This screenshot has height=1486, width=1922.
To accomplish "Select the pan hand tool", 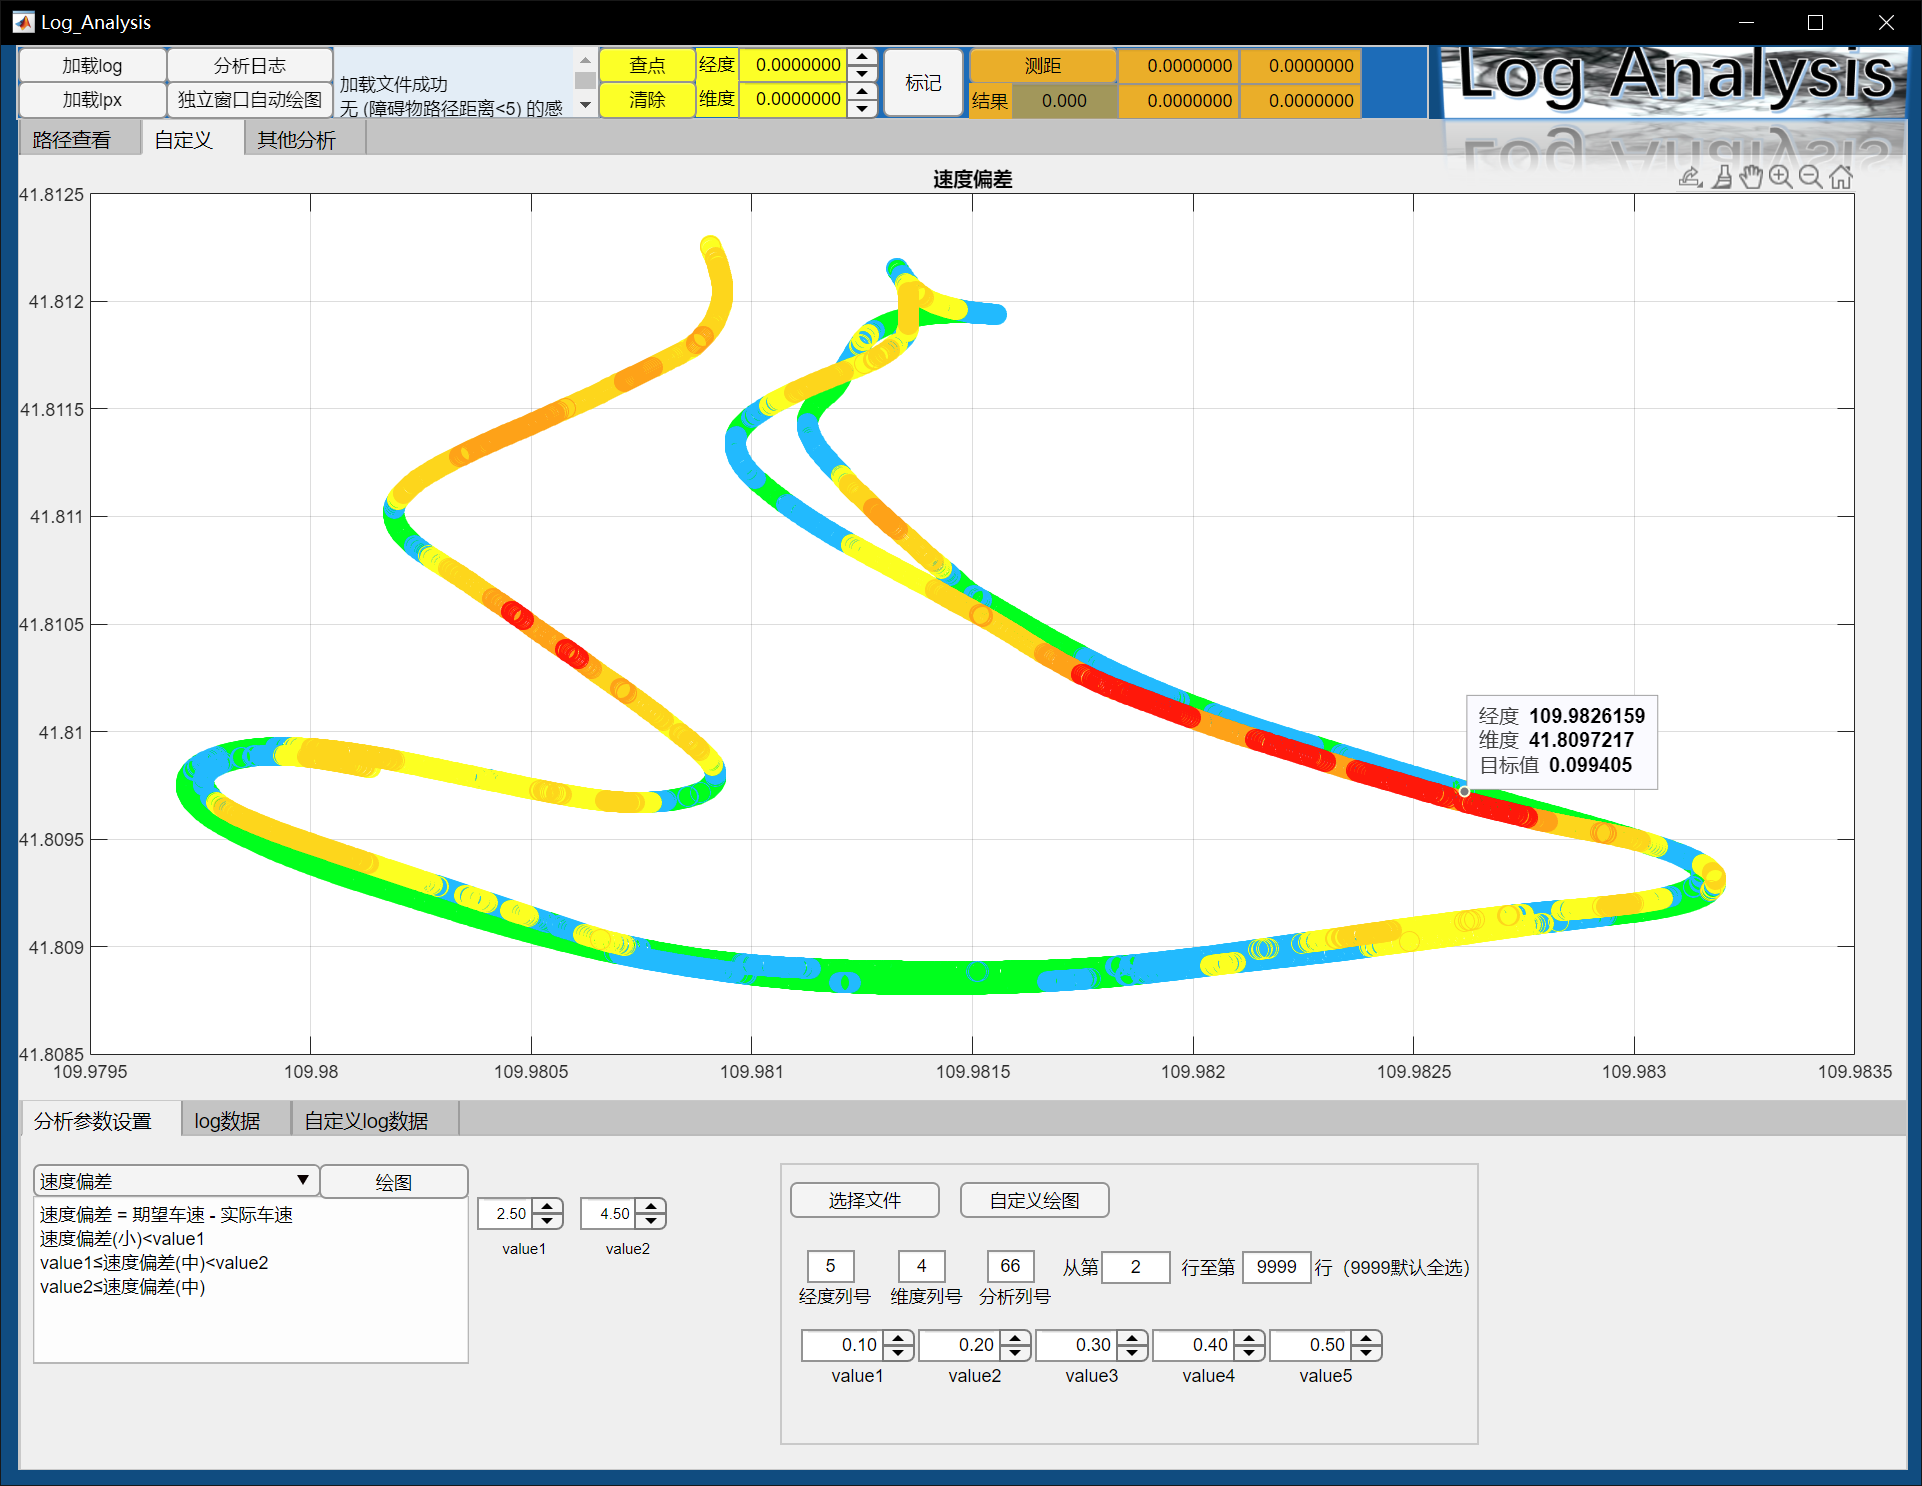I will [1751, 178].
